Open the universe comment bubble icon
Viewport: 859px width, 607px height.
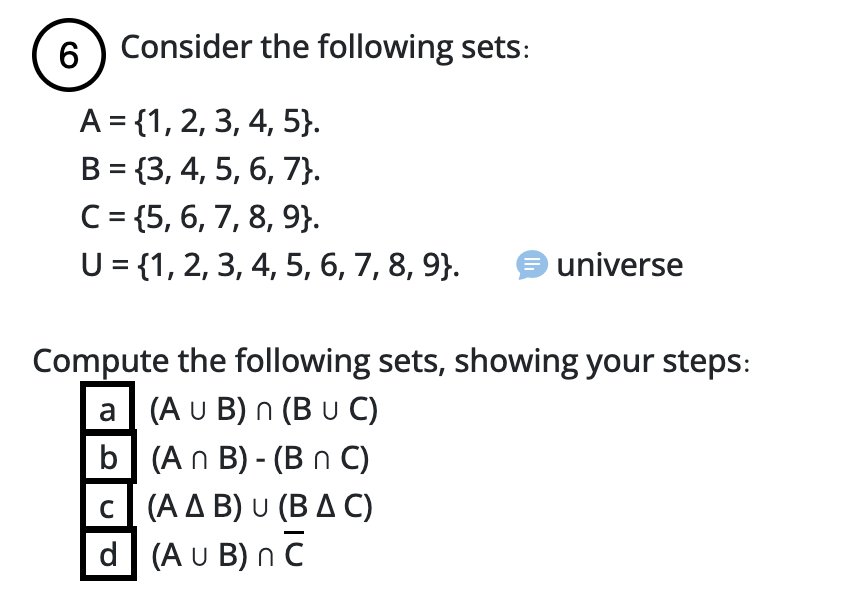(x=531, y=265)
